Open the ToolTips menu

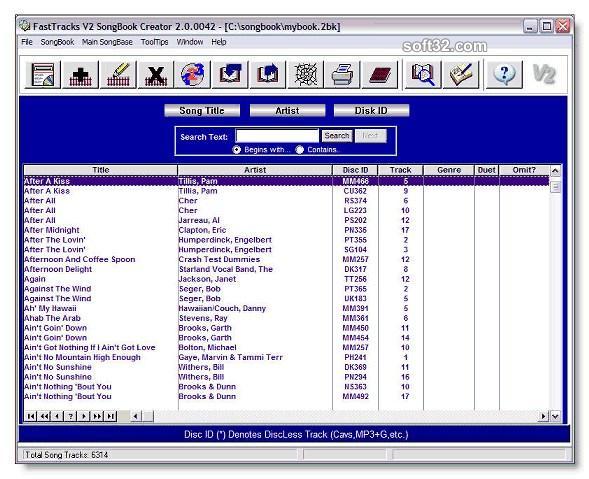tap(154, 42)
